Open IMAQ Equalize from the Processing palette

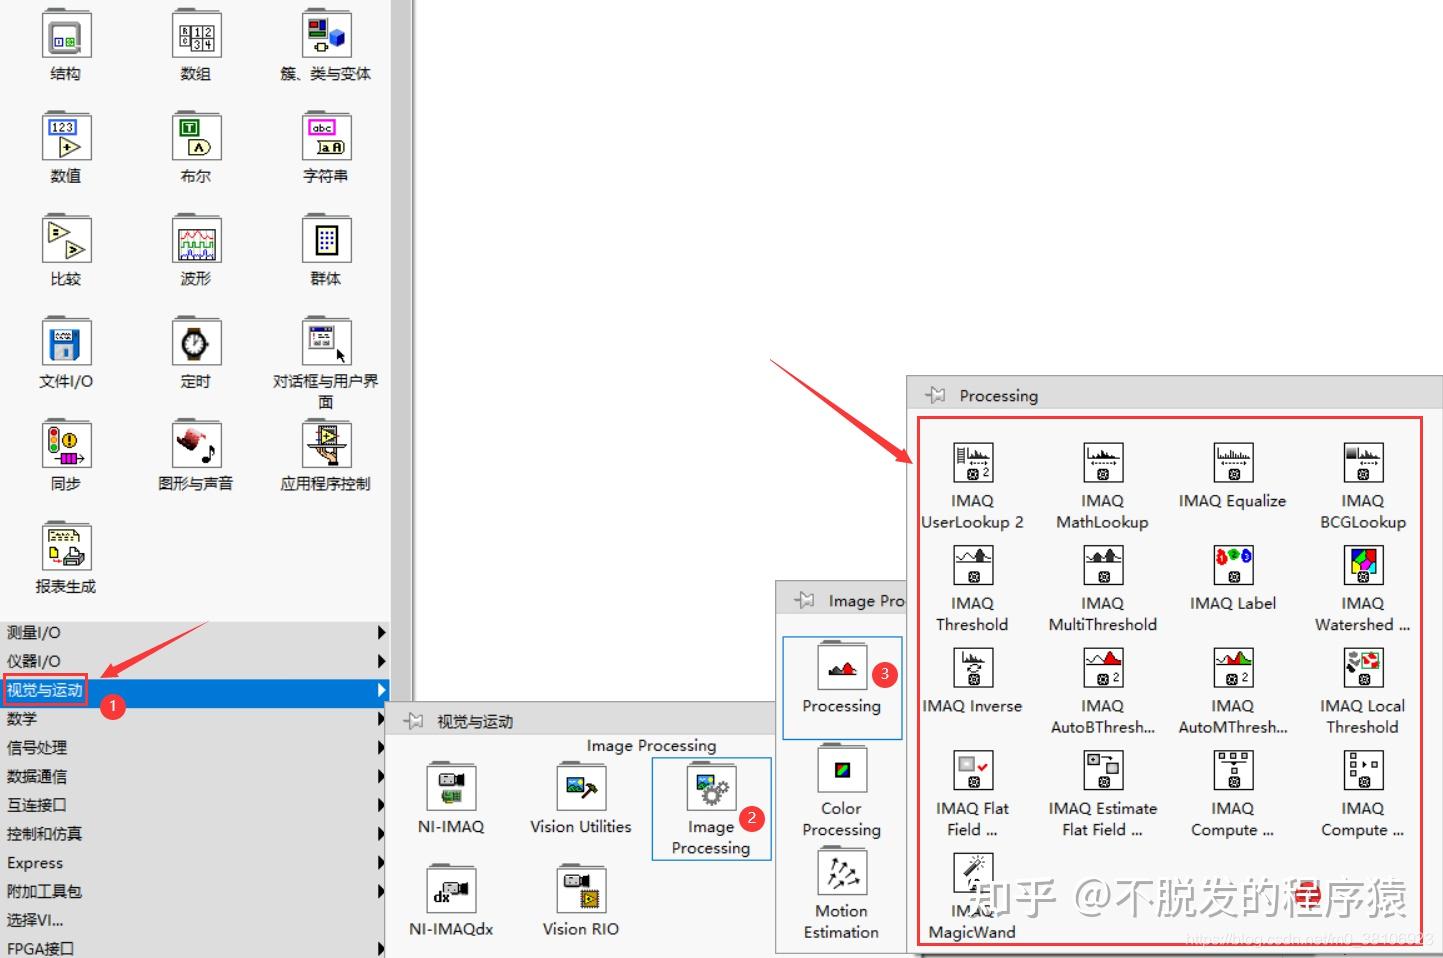pyautogui.click(x=1232, y=462)
